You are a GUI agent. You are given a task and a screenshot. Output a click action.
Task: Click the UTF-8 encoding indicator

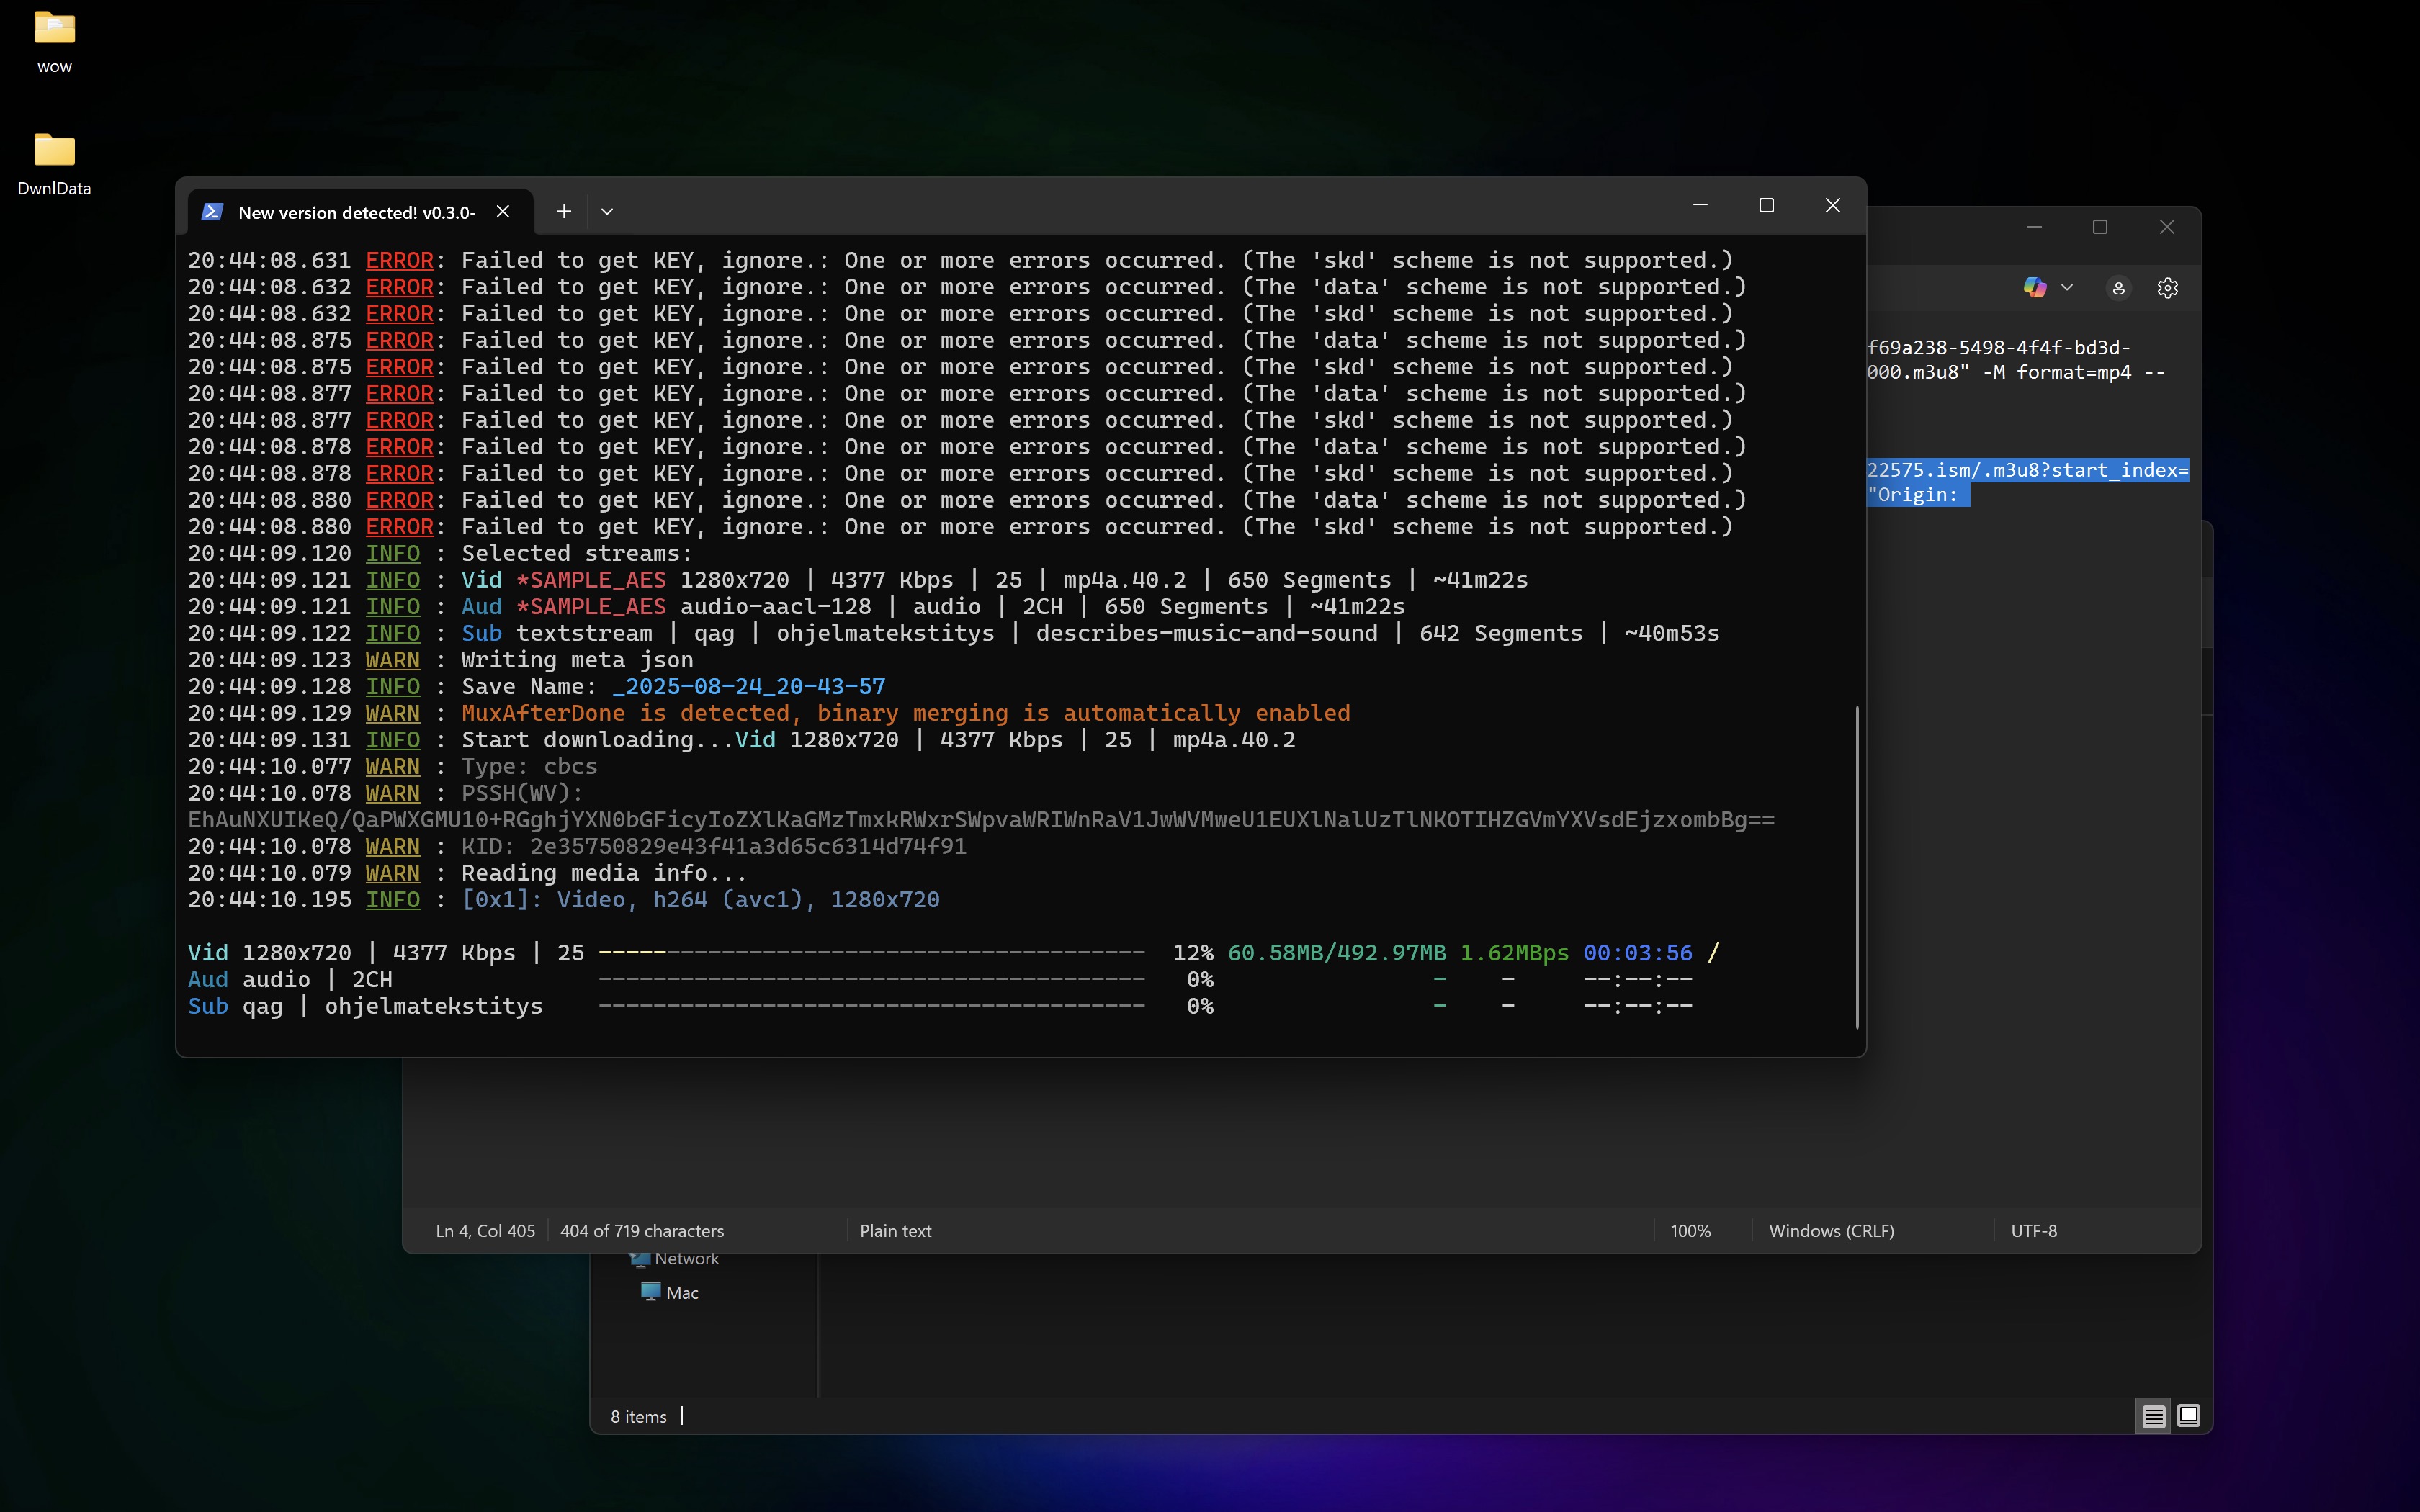click(2034, 1231)
